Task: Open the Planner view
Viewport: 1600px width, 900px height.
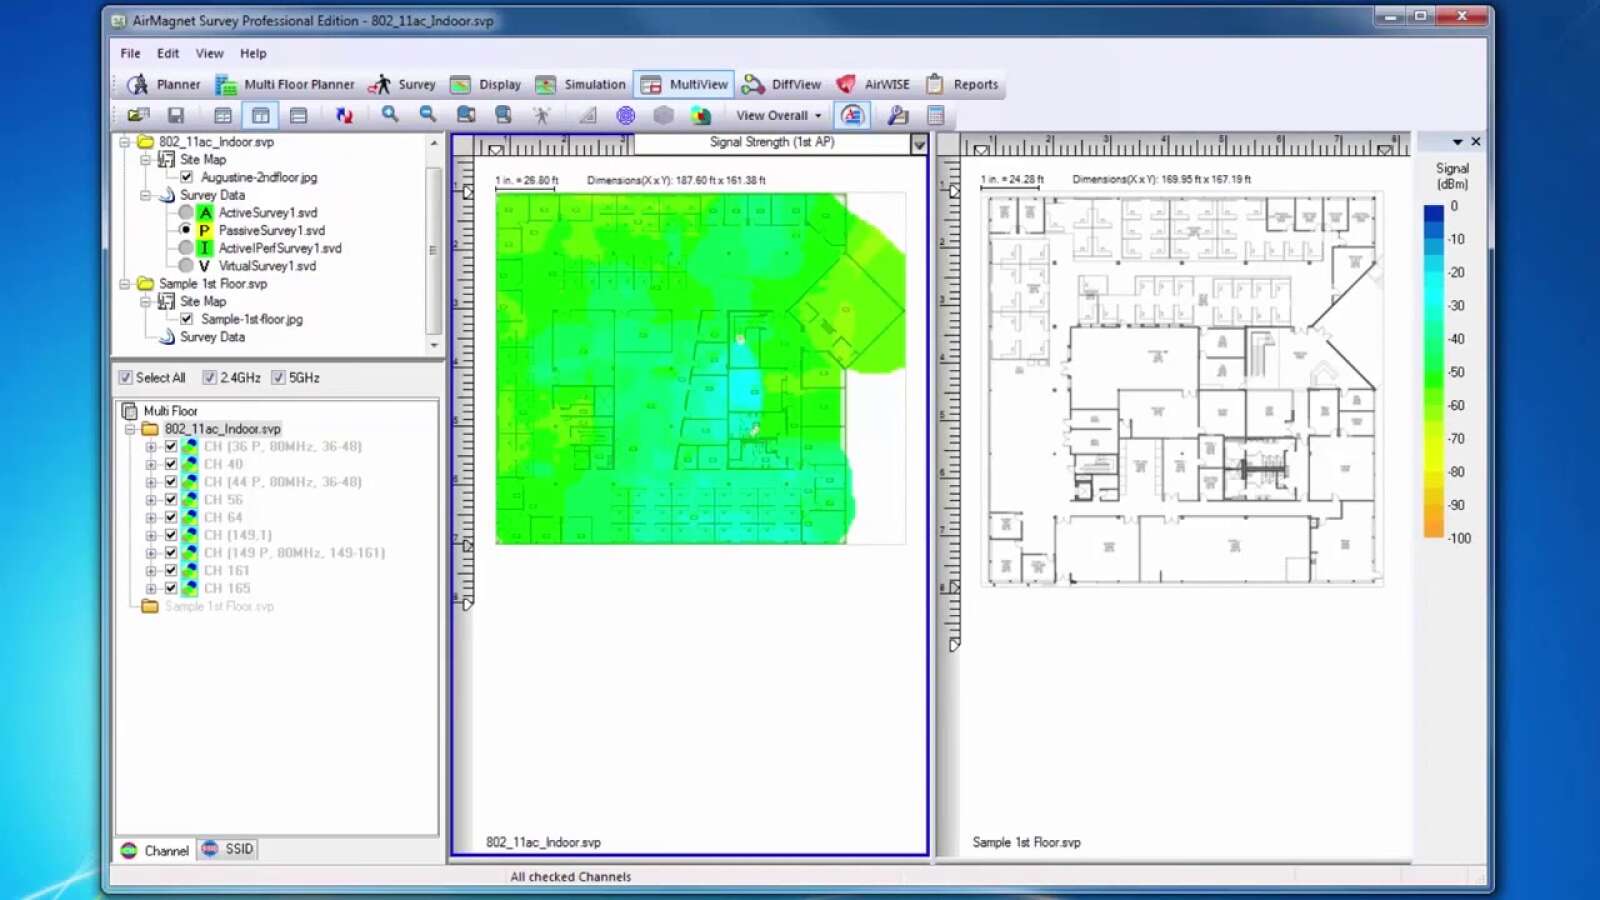Action: [x=164, y=84]
